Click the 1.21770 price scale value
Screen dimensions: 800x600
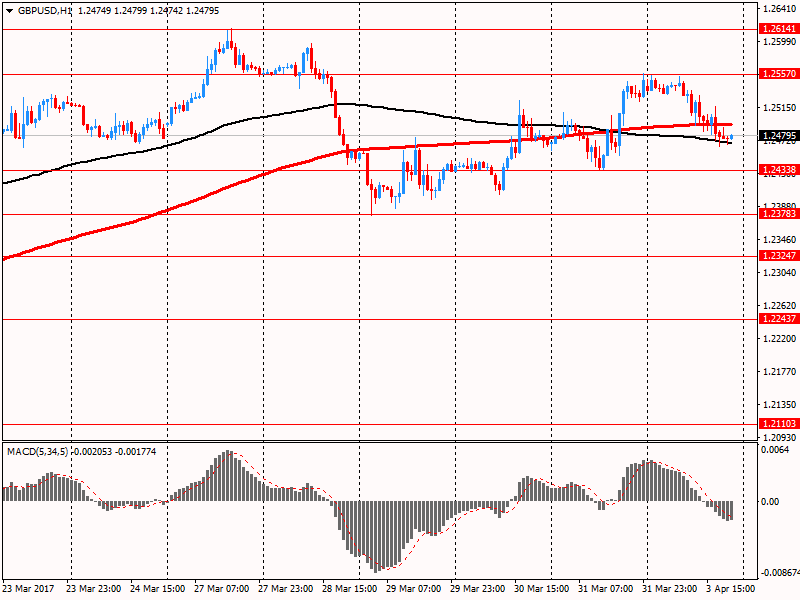point(779,371)
